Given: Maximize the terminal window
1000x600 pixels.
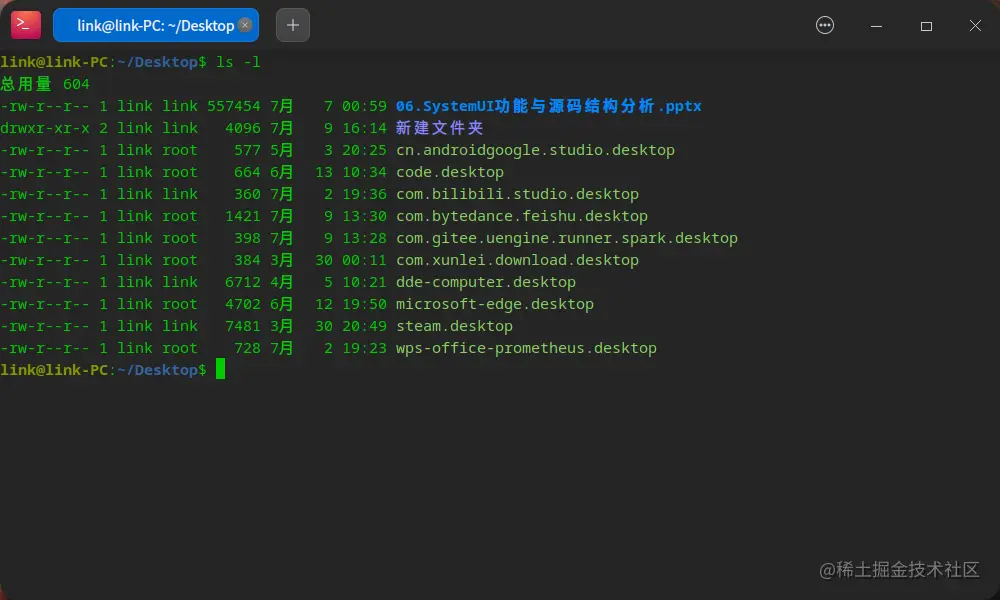Looking at the screenshot, I should click(926, 26).
